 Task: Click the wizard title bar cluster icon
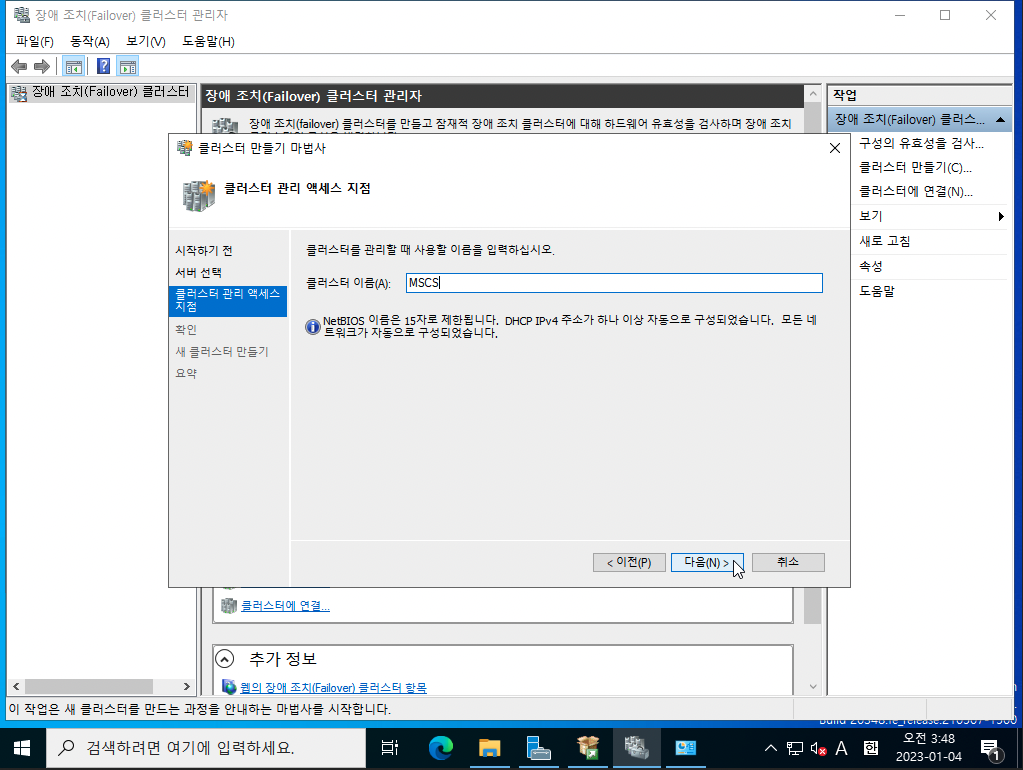click(x=185, y=148)
